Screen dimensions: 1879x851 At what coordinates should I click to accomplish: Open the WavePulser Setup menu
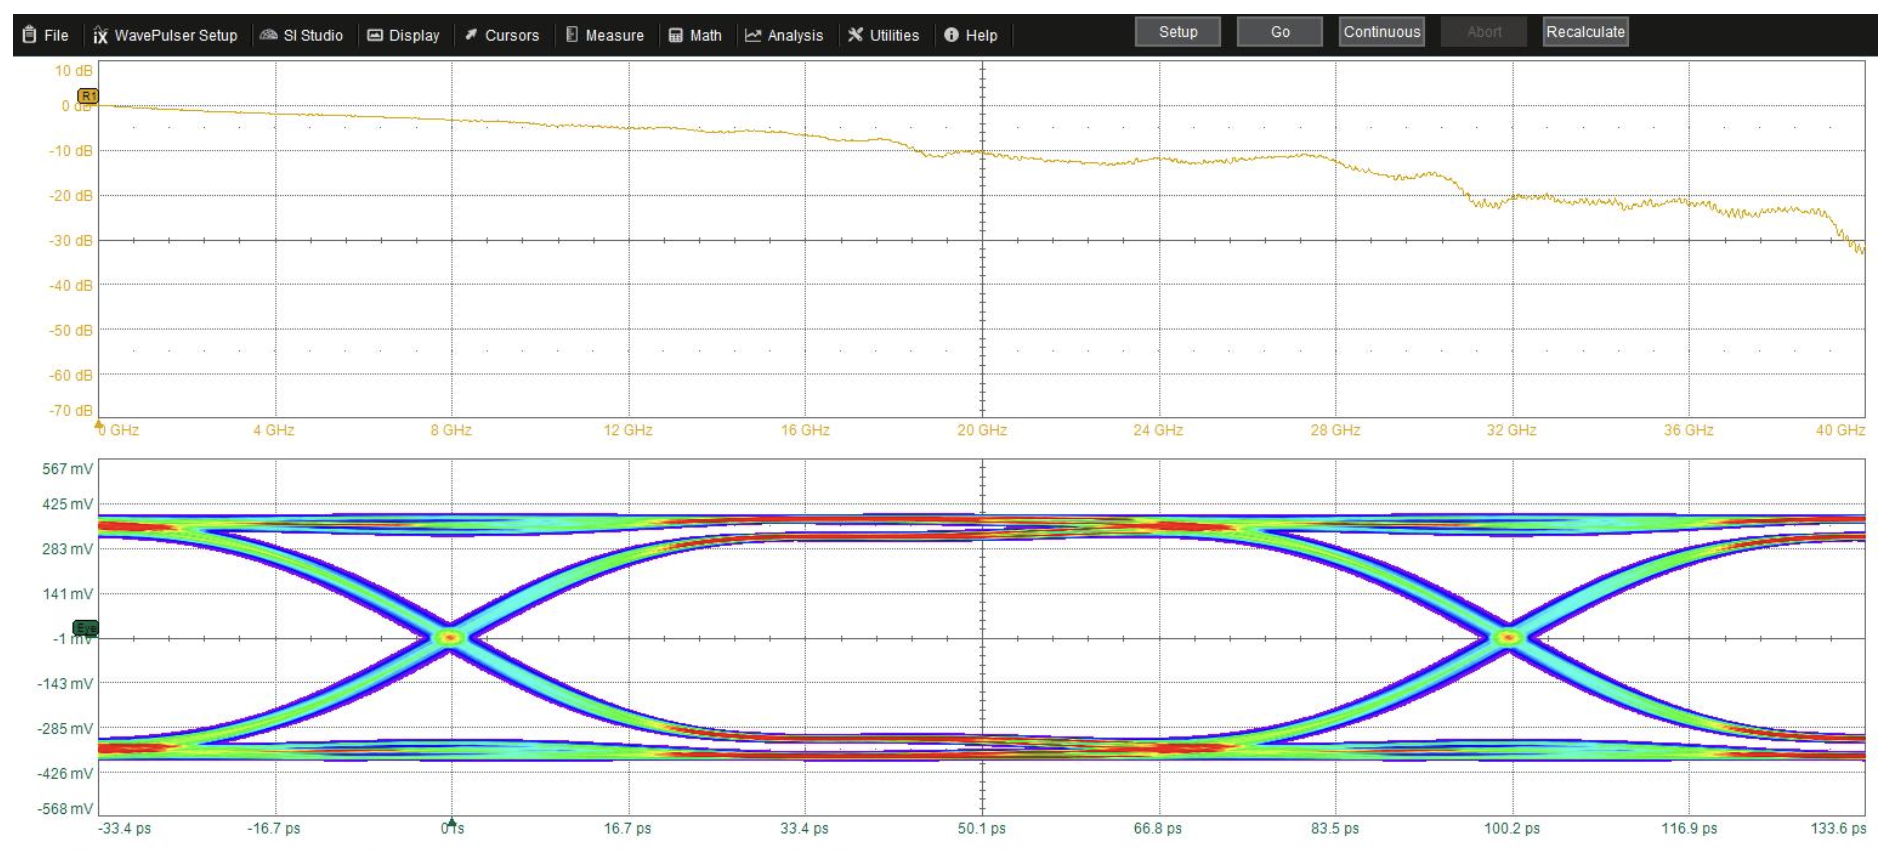click(x=166, y=35)
